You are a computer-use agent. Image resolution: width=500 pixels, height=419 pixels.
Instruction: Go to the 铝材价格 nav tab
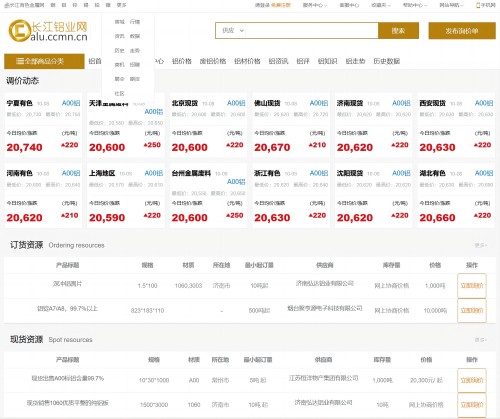click(x=247, y=61)
